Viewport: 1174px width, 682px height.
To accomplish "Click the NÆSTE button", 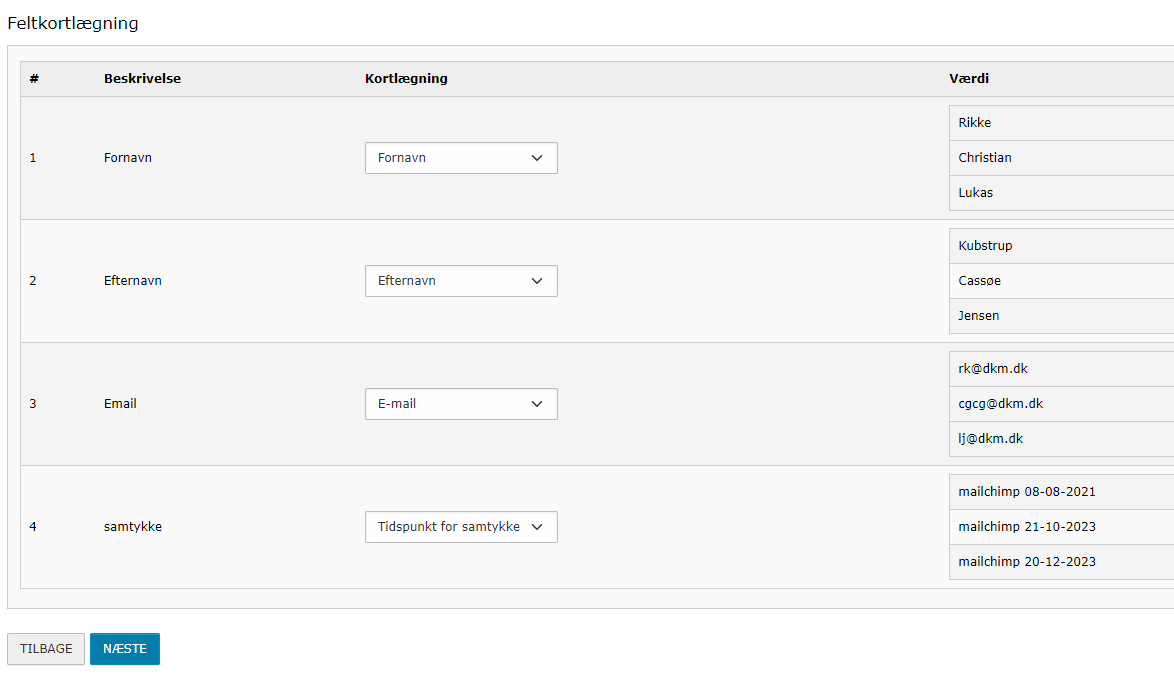I will pyautogui.click(x=125, y=649).
